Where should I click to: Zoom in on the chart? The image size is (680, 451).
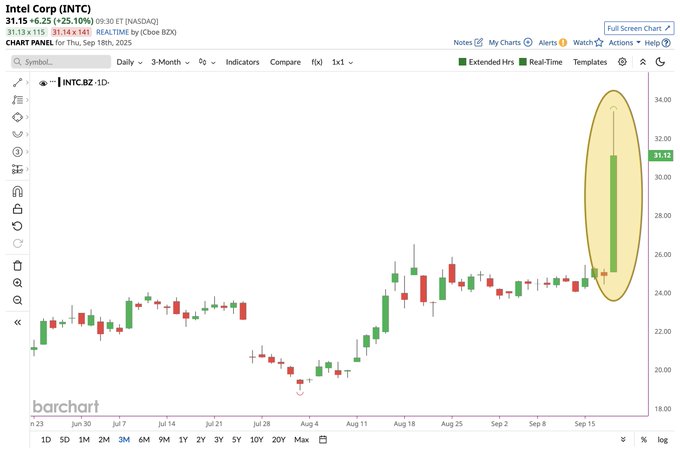point(17,283)
